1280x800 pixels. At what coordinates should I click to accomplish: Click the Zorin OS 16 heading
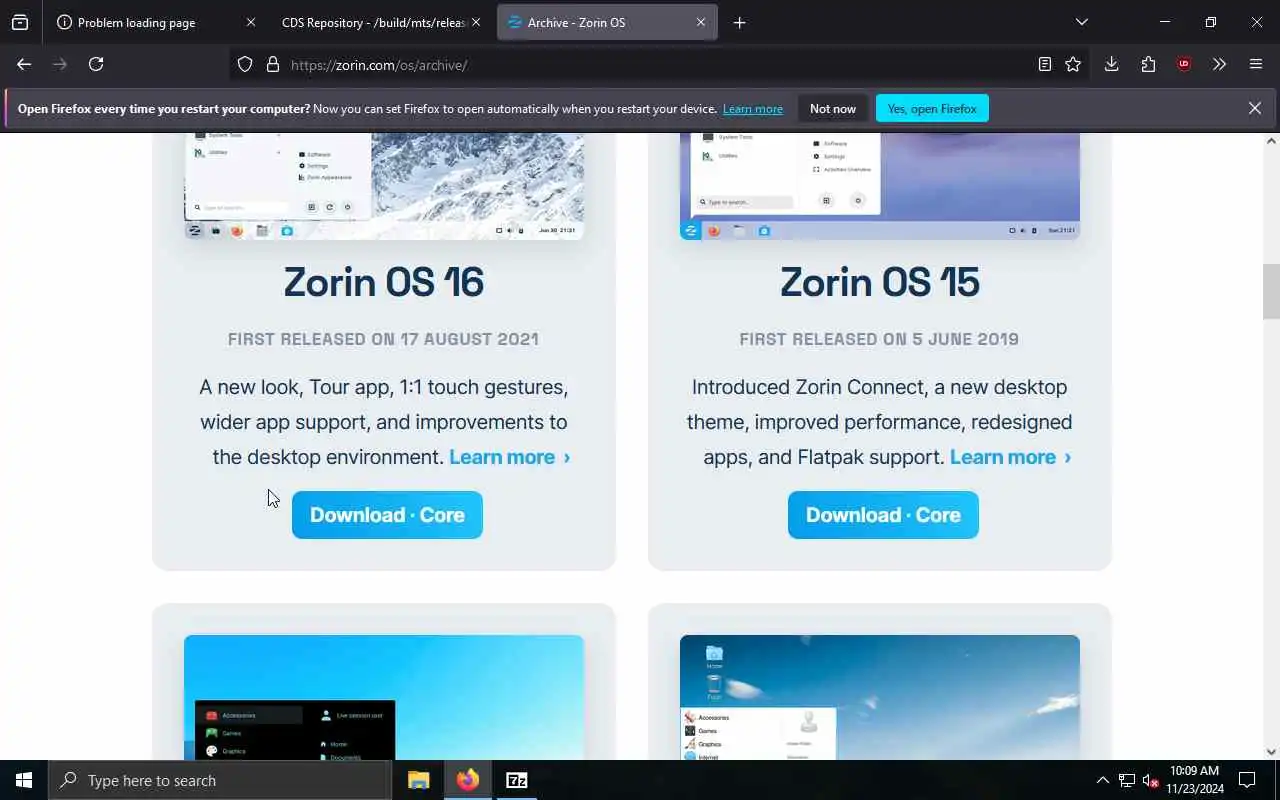pyautogui.click(x=384, y=282)
